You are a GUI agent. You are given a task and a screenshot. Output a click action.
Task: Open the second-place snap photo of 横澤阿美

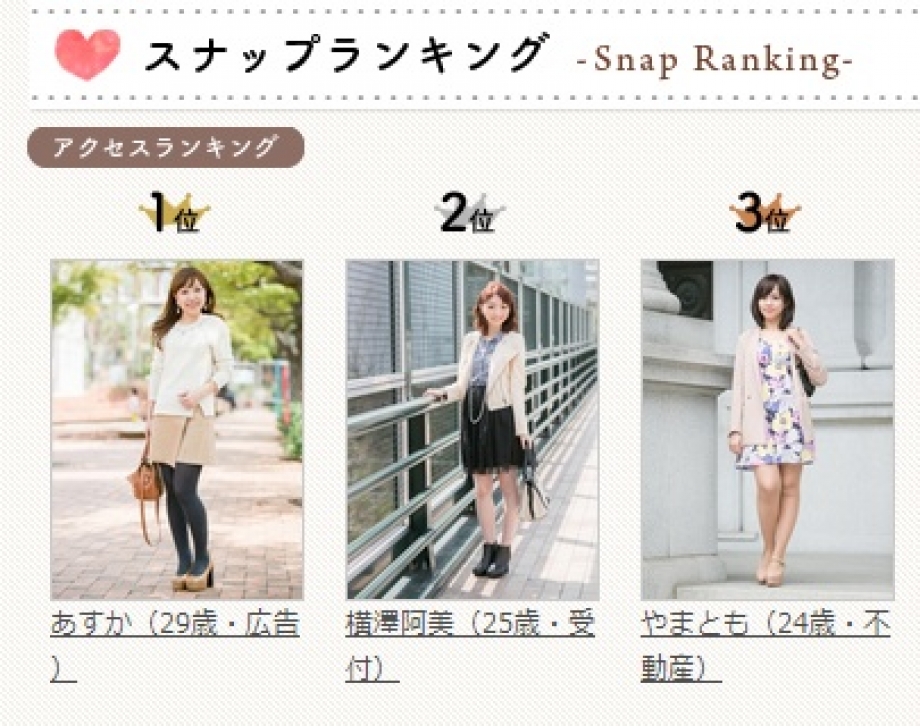point(472,430)
